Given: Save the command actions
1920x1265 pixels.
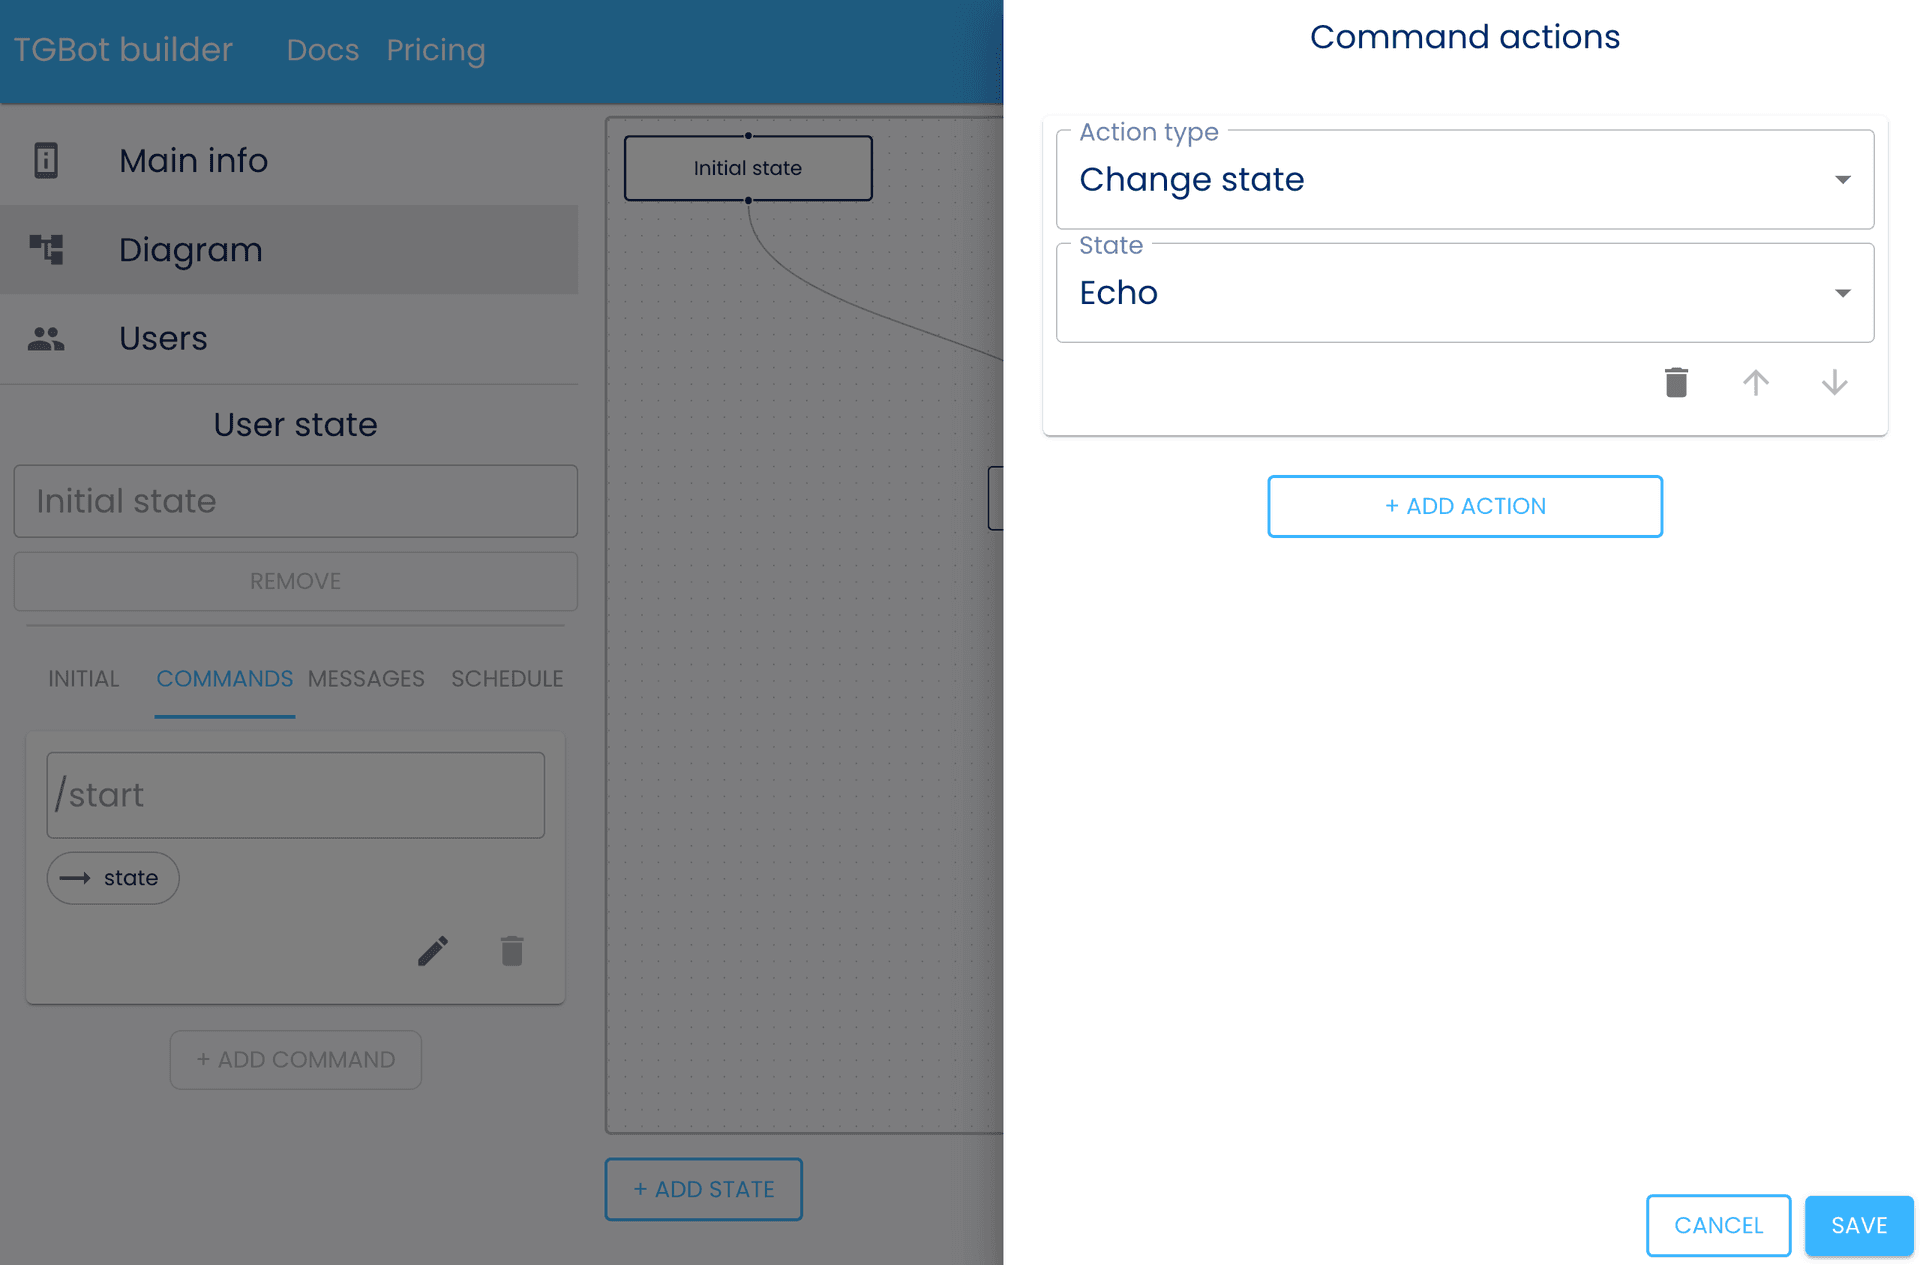Looking at the screenshot, I should pyautogui.click(x=1859, y=1225).
